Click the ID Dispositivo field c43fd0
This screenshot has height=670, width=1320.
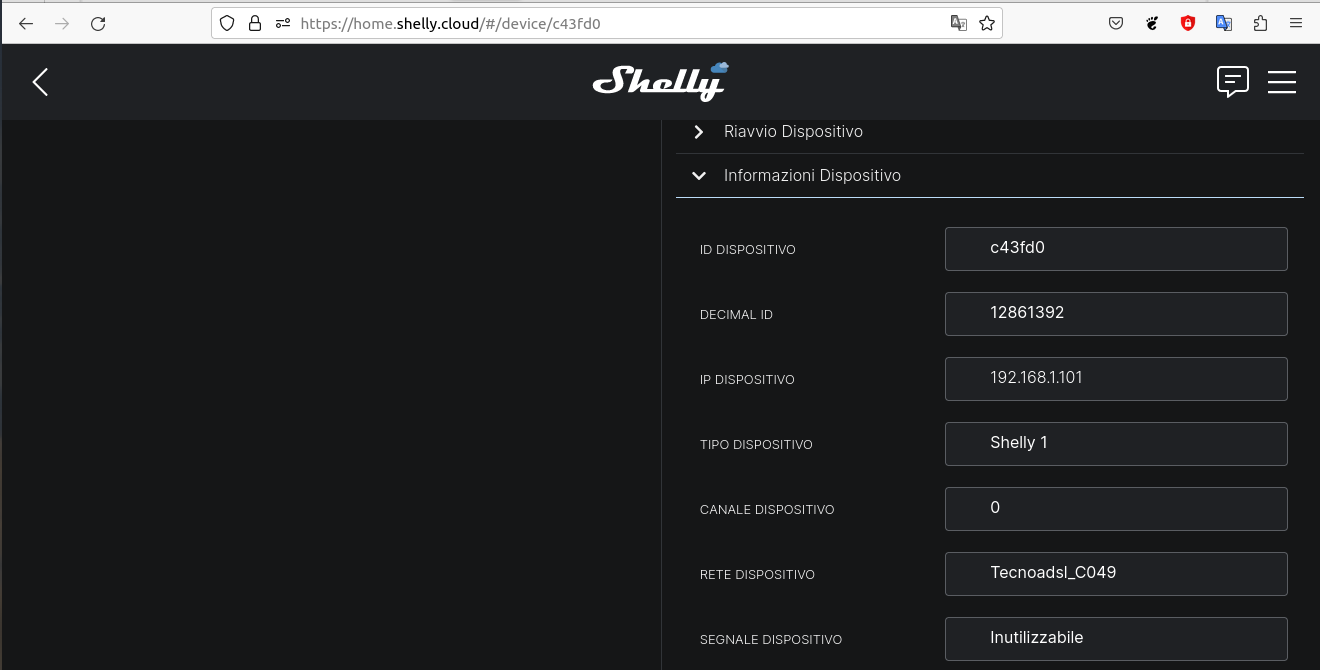click(1116, 249)
